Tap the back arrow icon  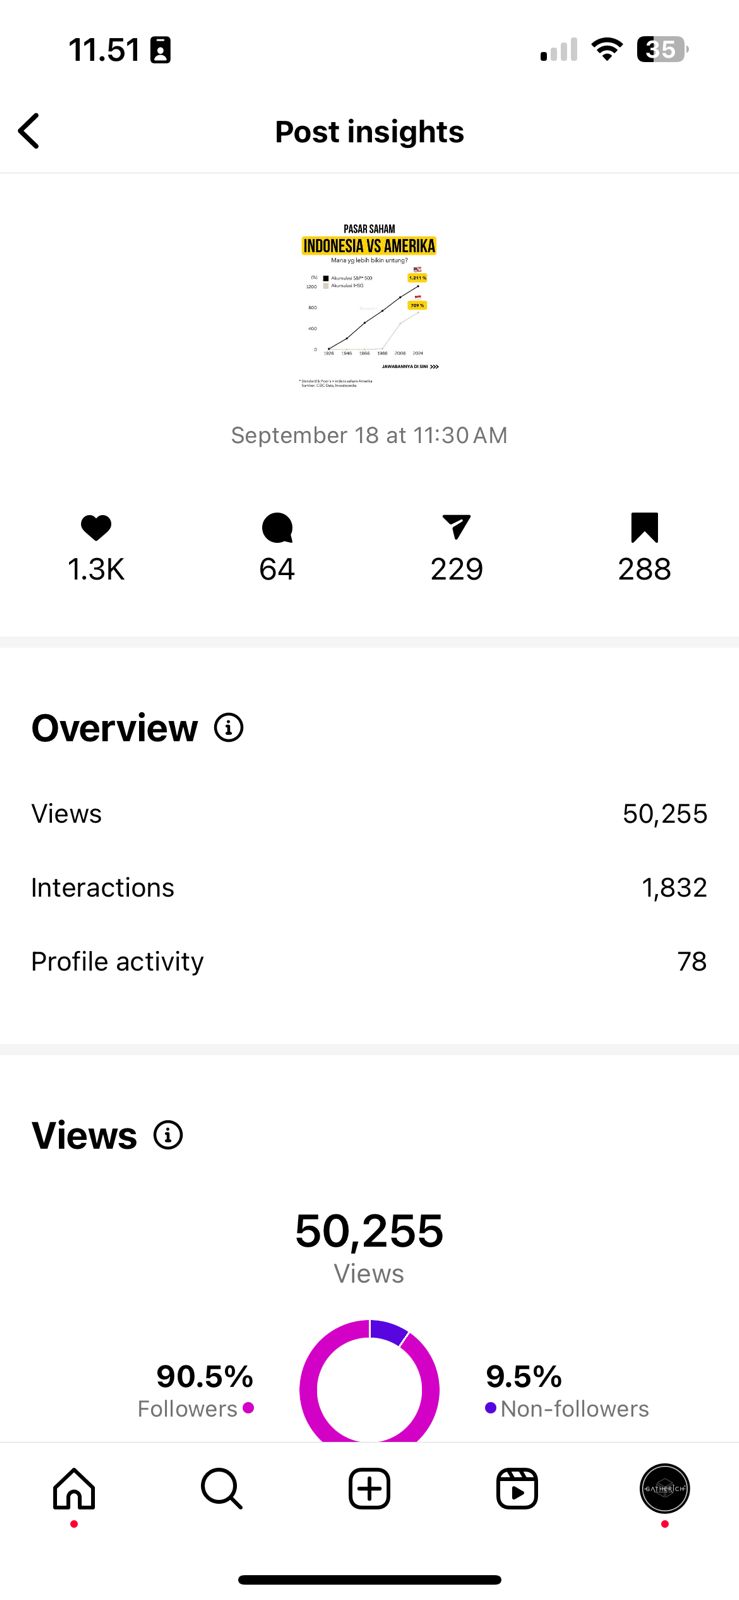30,131
